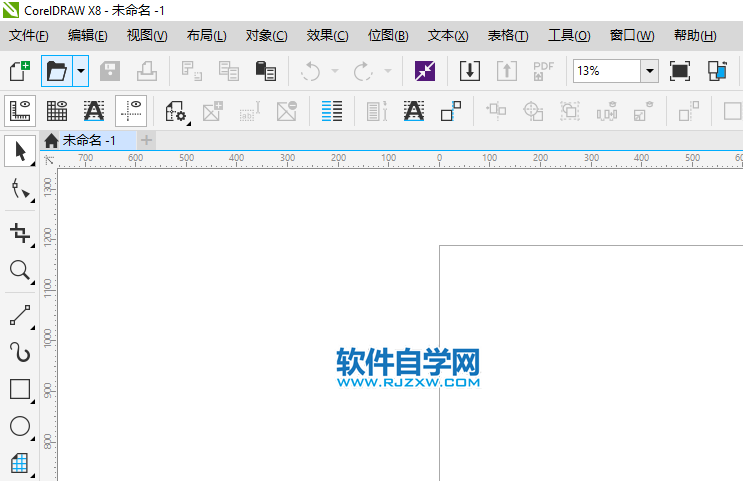
Task: Click the Publish to PDF icon
Action: (543, 71)
